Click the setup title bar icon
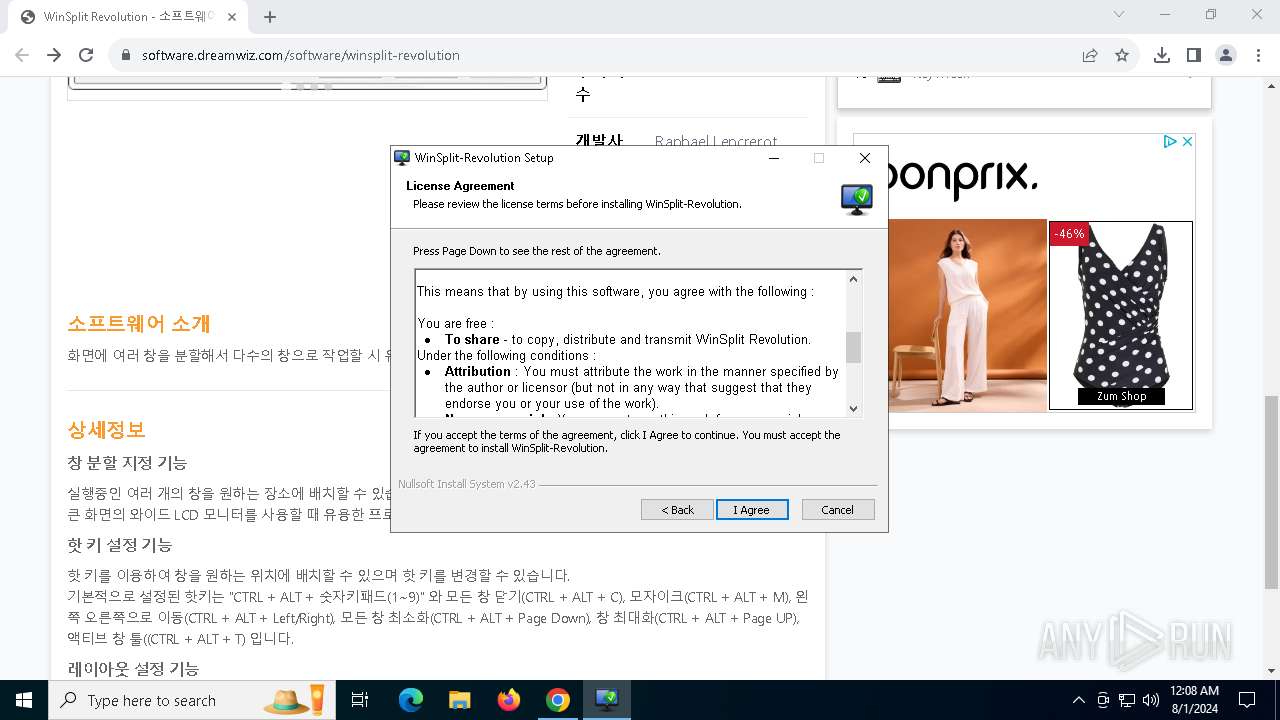This screenshot has width=1280, height=720. 402,158
